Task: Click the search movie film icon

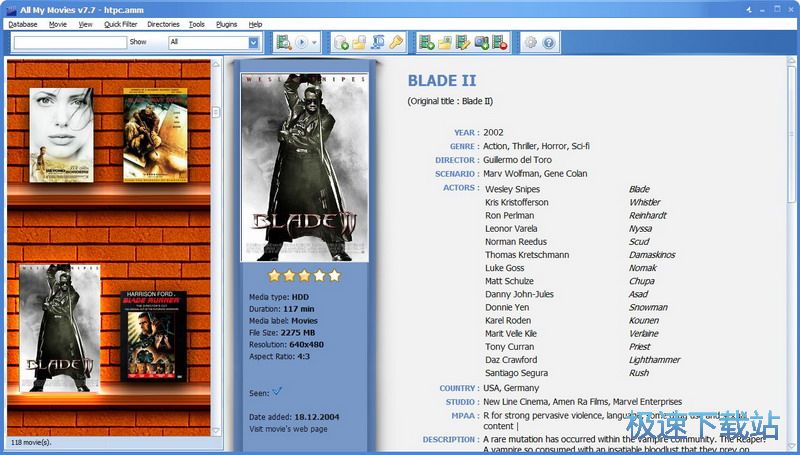Action: click(x=283, y=42)
